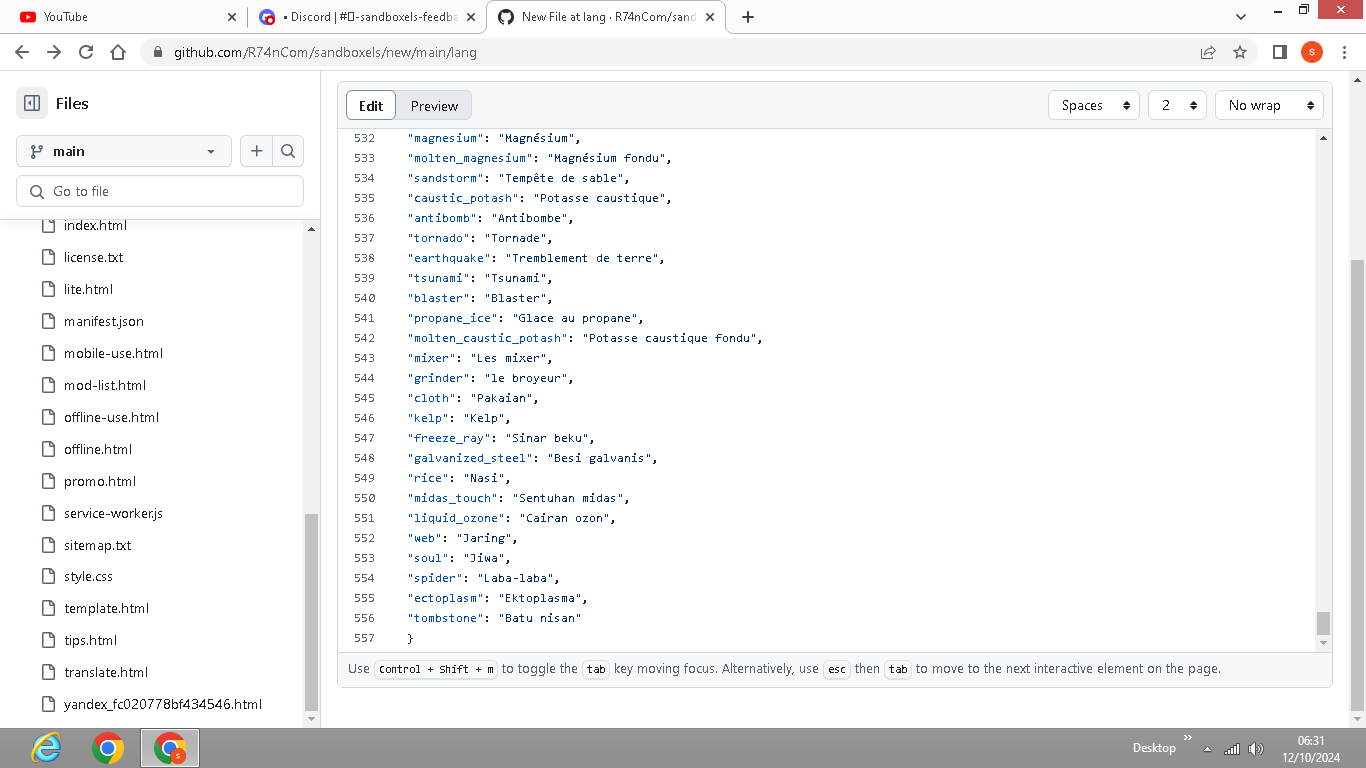
Task: Open the indent size dropdown showing 2
Action: tap(1177, 105)
